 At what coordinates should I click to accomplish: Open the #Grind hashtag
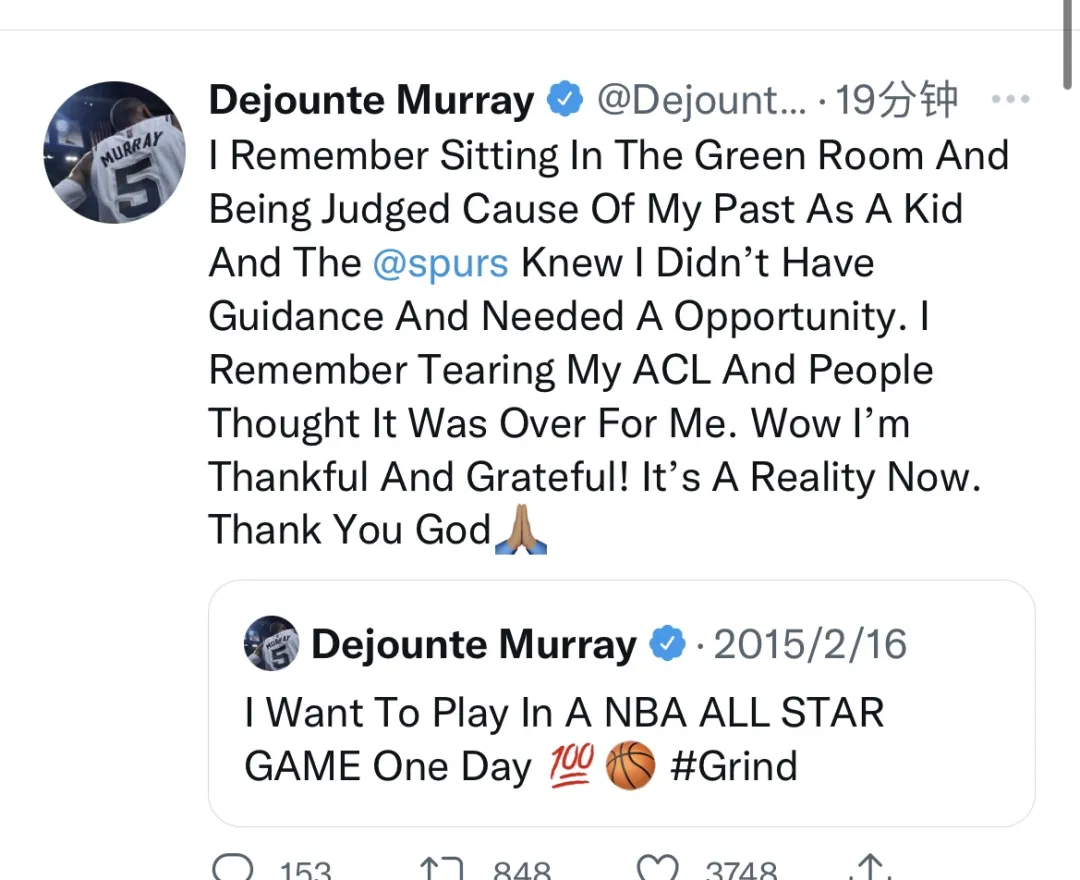pos(734,766)
